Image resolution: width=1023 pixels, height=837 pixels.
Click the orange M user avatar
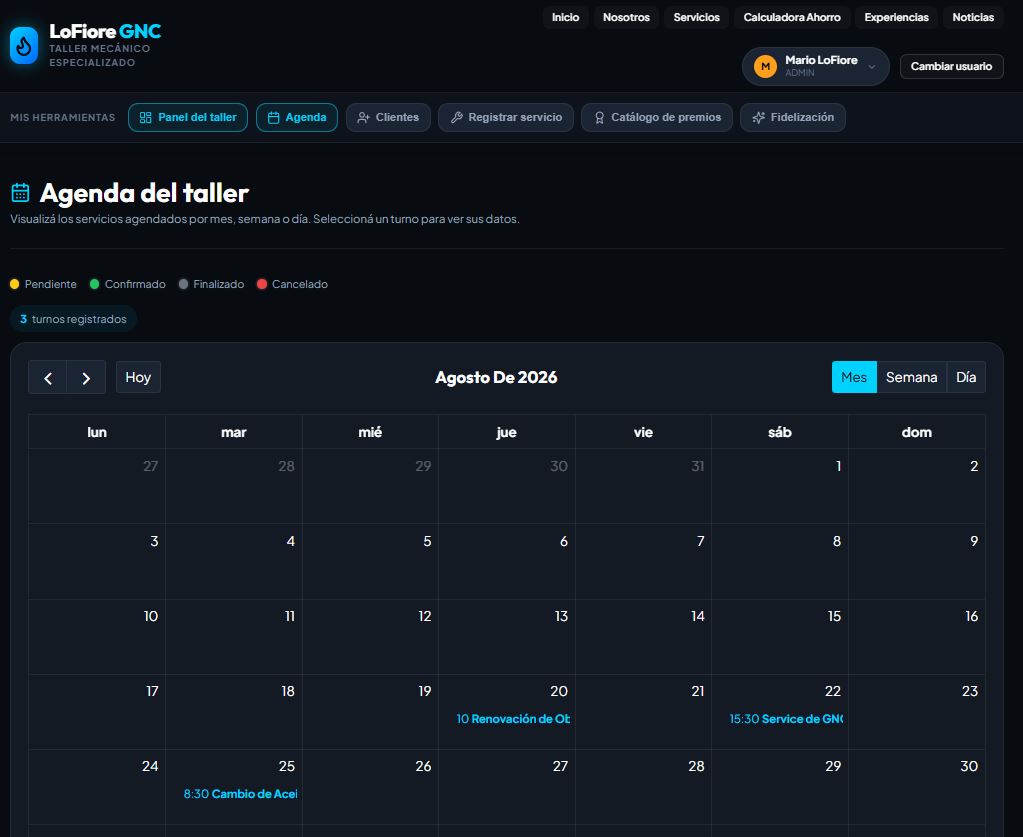[x=765, y=66]
